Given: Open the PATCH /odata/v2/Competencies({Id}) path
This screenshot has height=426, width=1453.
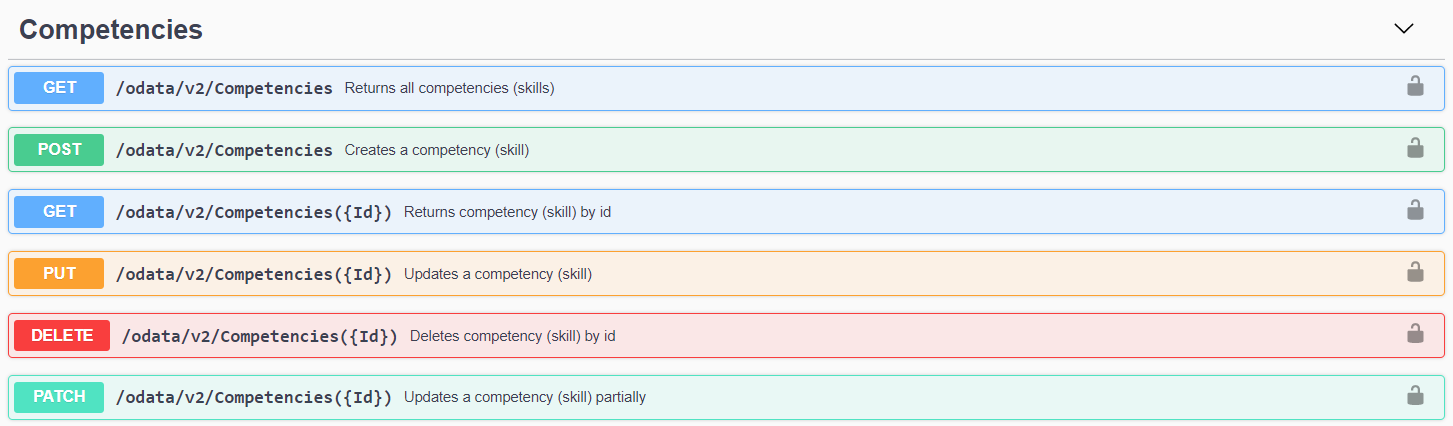Looking at the screenshot, I should pyautogui.click(x=254, y=397).
